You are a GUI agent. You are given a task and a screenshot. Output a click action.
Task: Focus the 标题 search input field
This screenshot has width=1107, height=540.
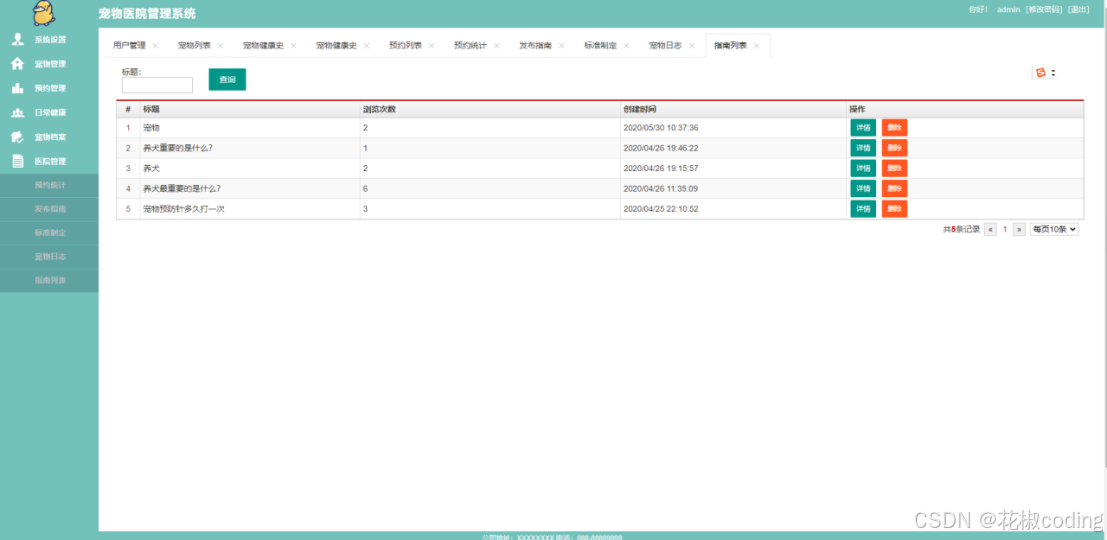(x=157, y=85)
